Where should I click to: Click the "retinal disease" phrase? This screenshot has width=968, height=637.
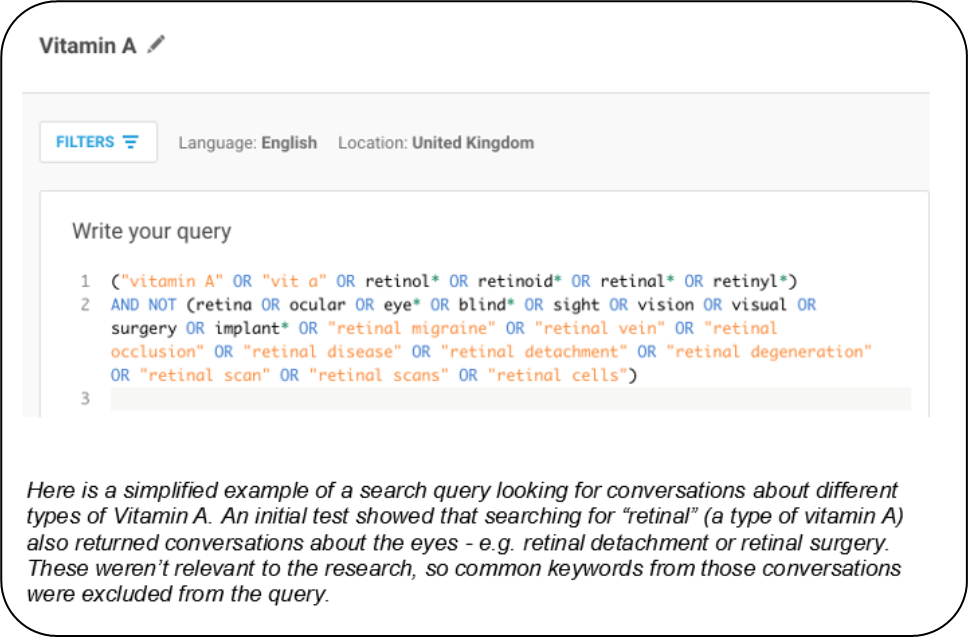tap(322, 352)
